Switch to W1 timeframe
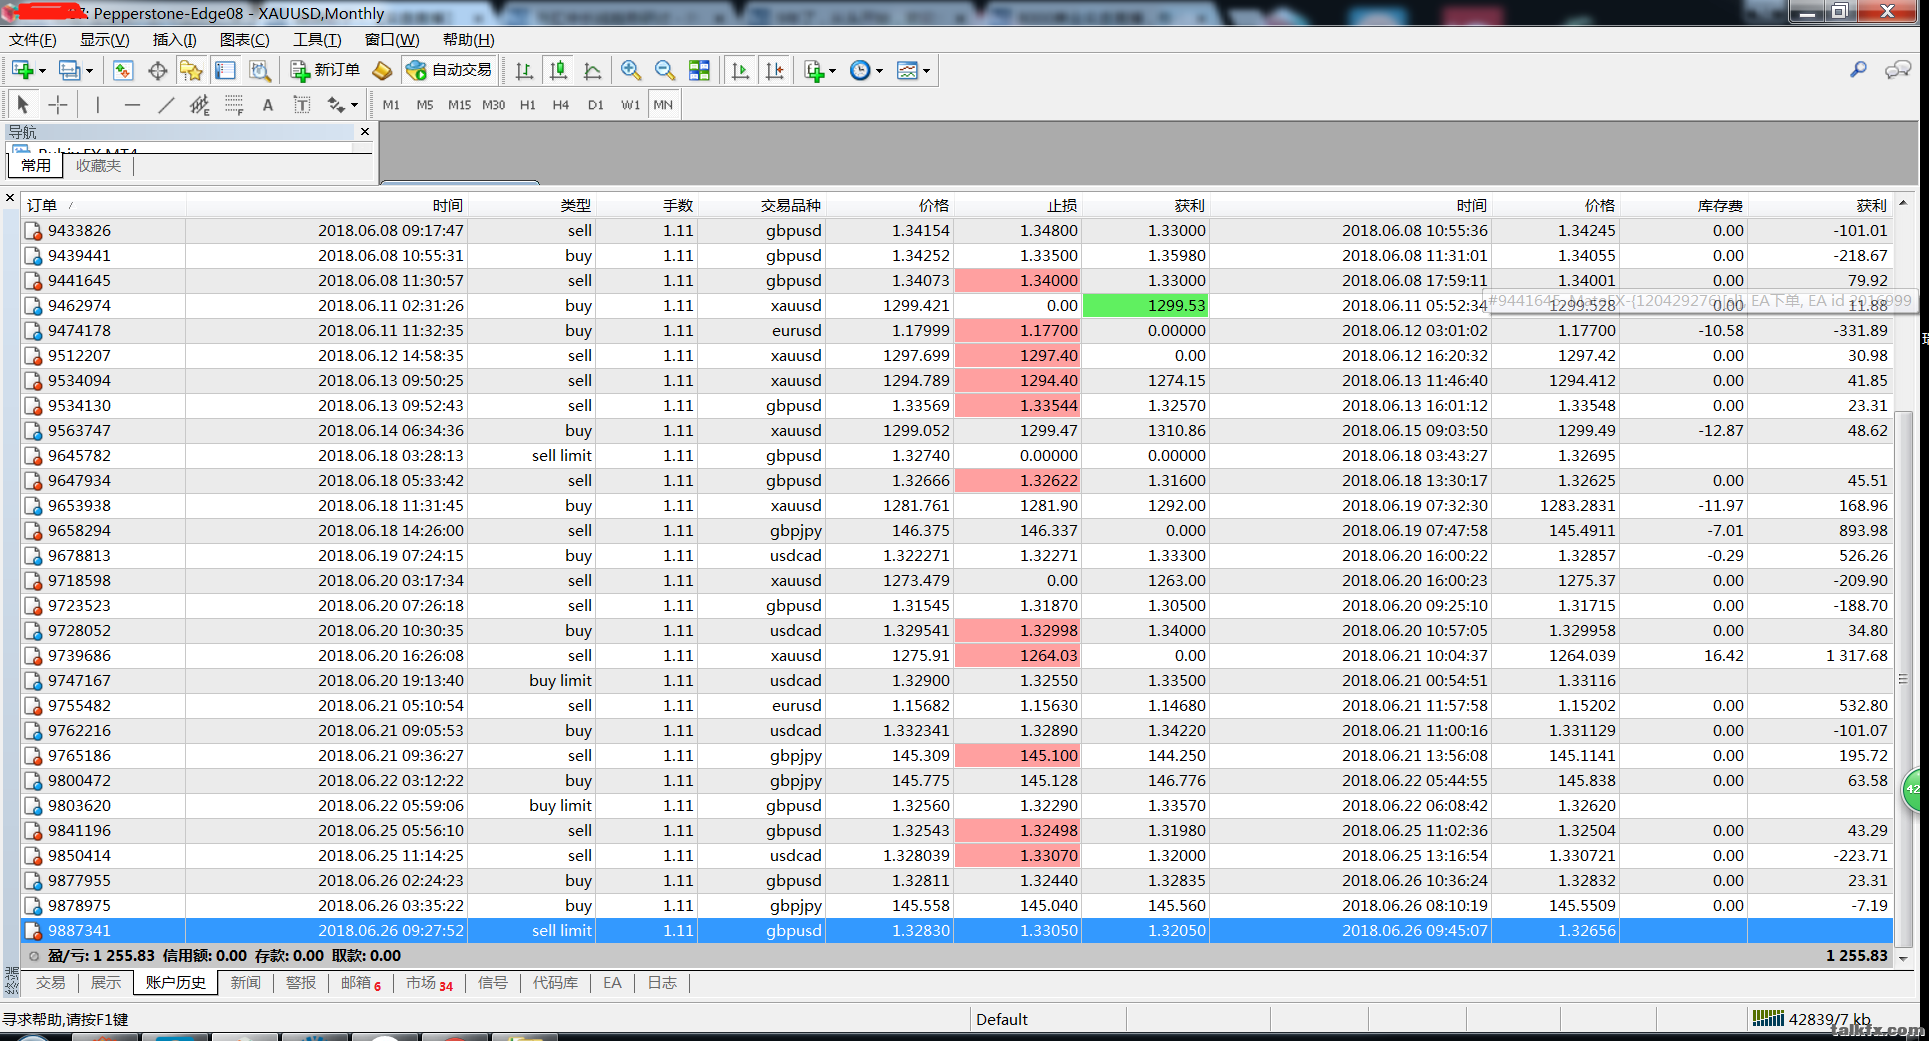Viewport: 1929px width, 1041px height. click(x=630, y=104)
